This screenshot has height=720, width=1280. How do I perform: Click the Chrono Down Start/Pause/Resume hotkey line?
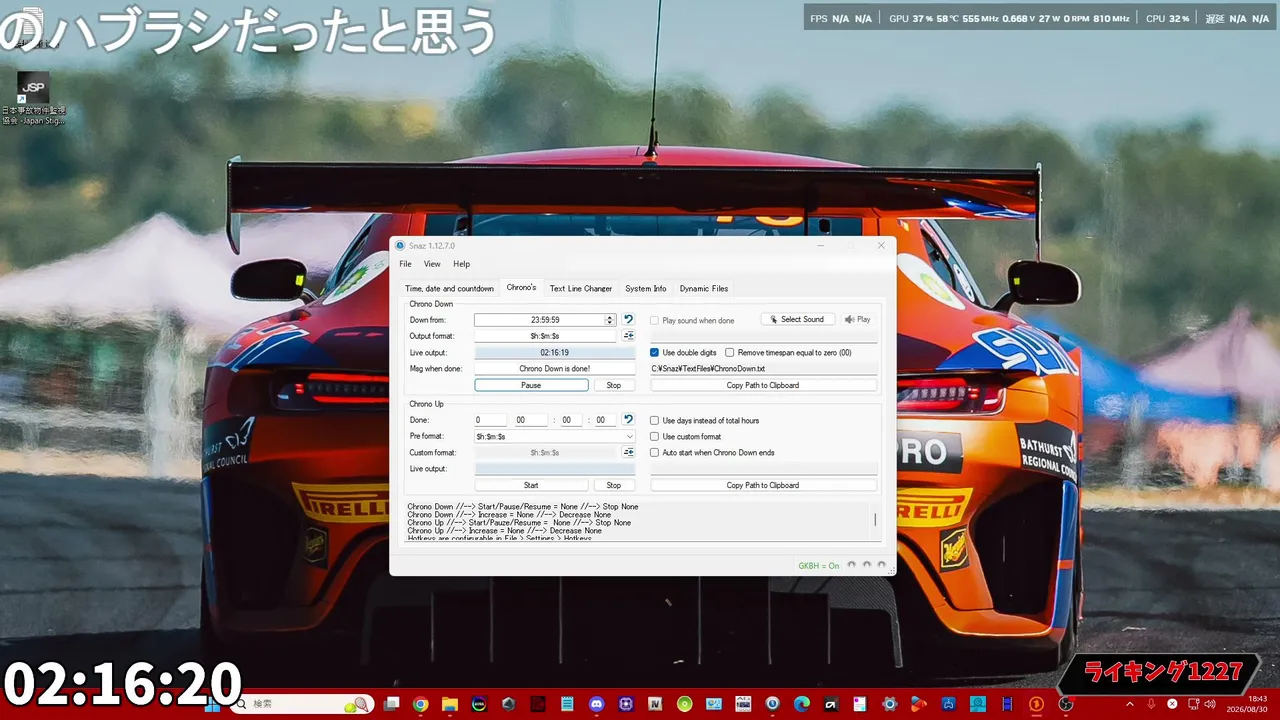pos(523,507)
